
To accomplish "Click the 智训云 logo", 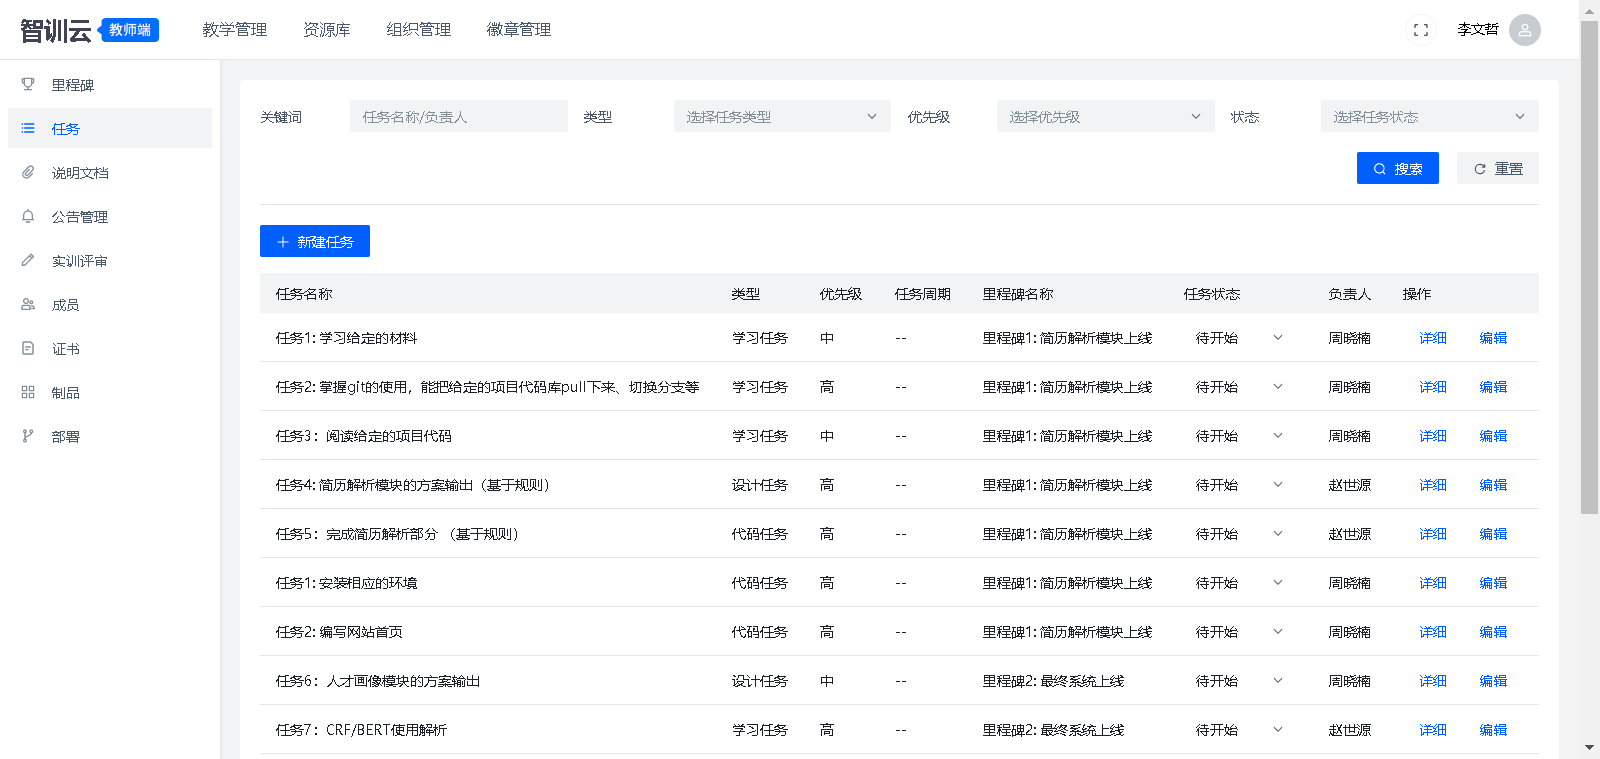I will [56, 30].
